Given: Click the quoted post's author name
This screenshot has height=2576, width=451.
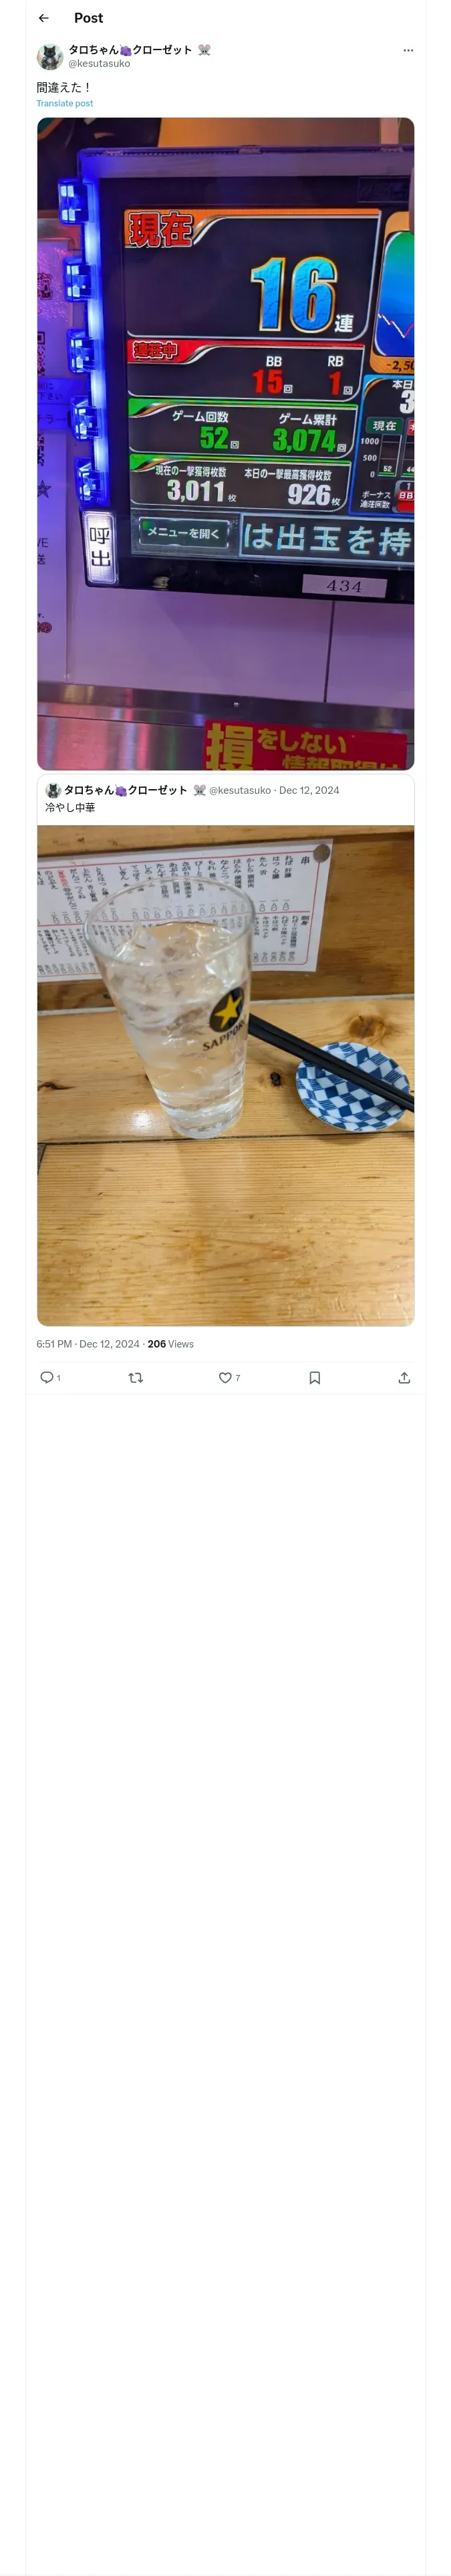Looking at the screenshot, I should [x=125, y=790].
